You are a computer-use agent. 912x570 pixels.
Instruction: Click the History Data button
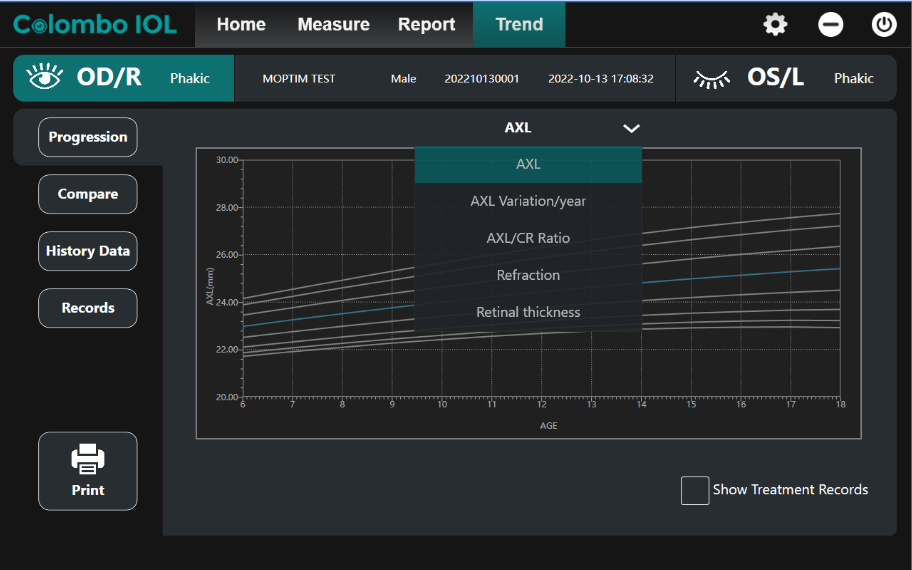pyautogui.click(x=88, y=251)
